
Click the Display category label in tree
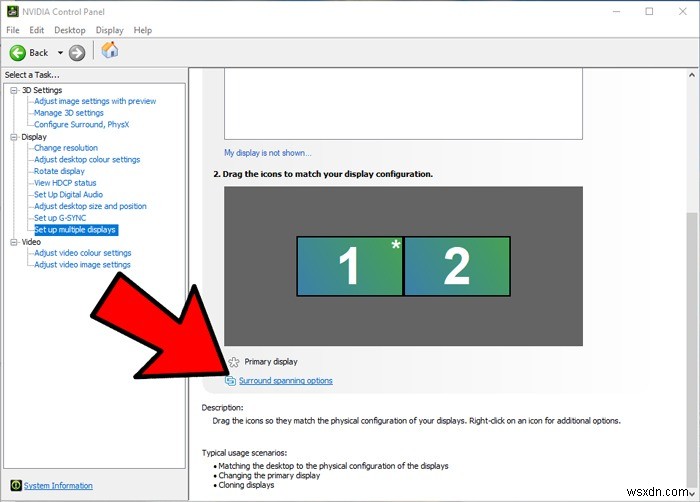pyautogui.click(x=34, y=137)
